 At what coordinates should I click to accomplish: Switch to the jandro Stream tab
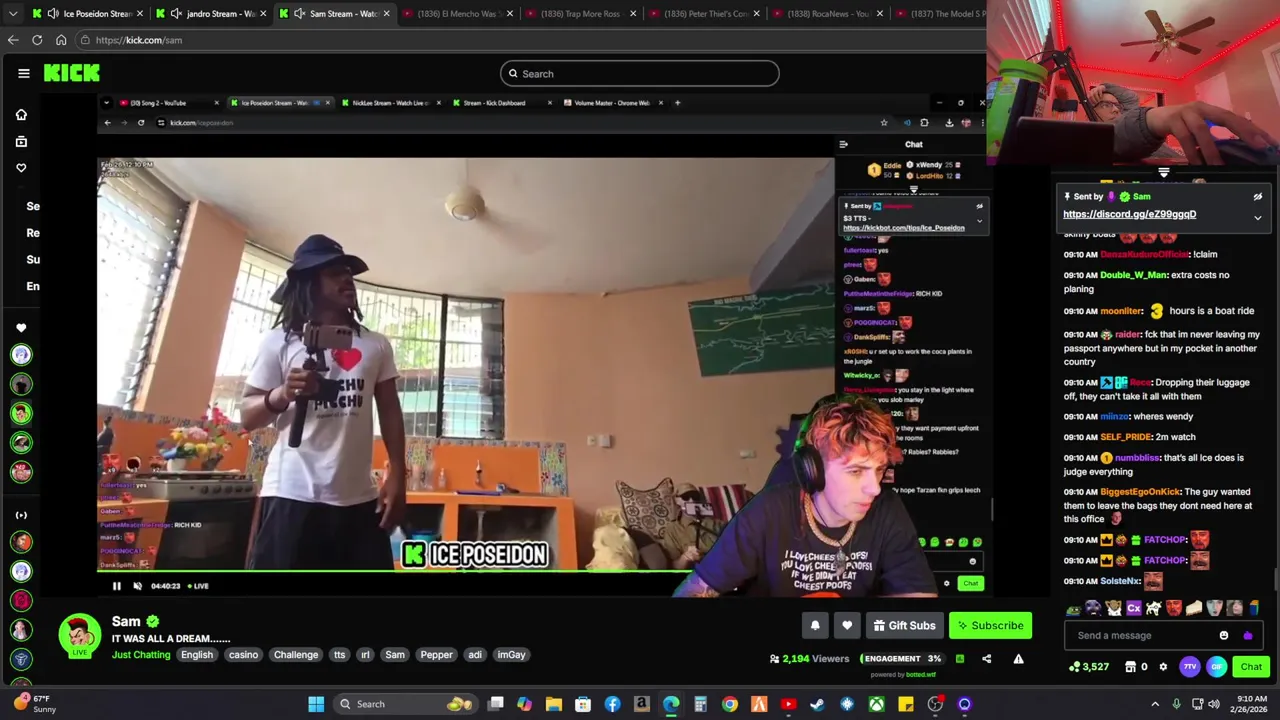coord(210,14)
